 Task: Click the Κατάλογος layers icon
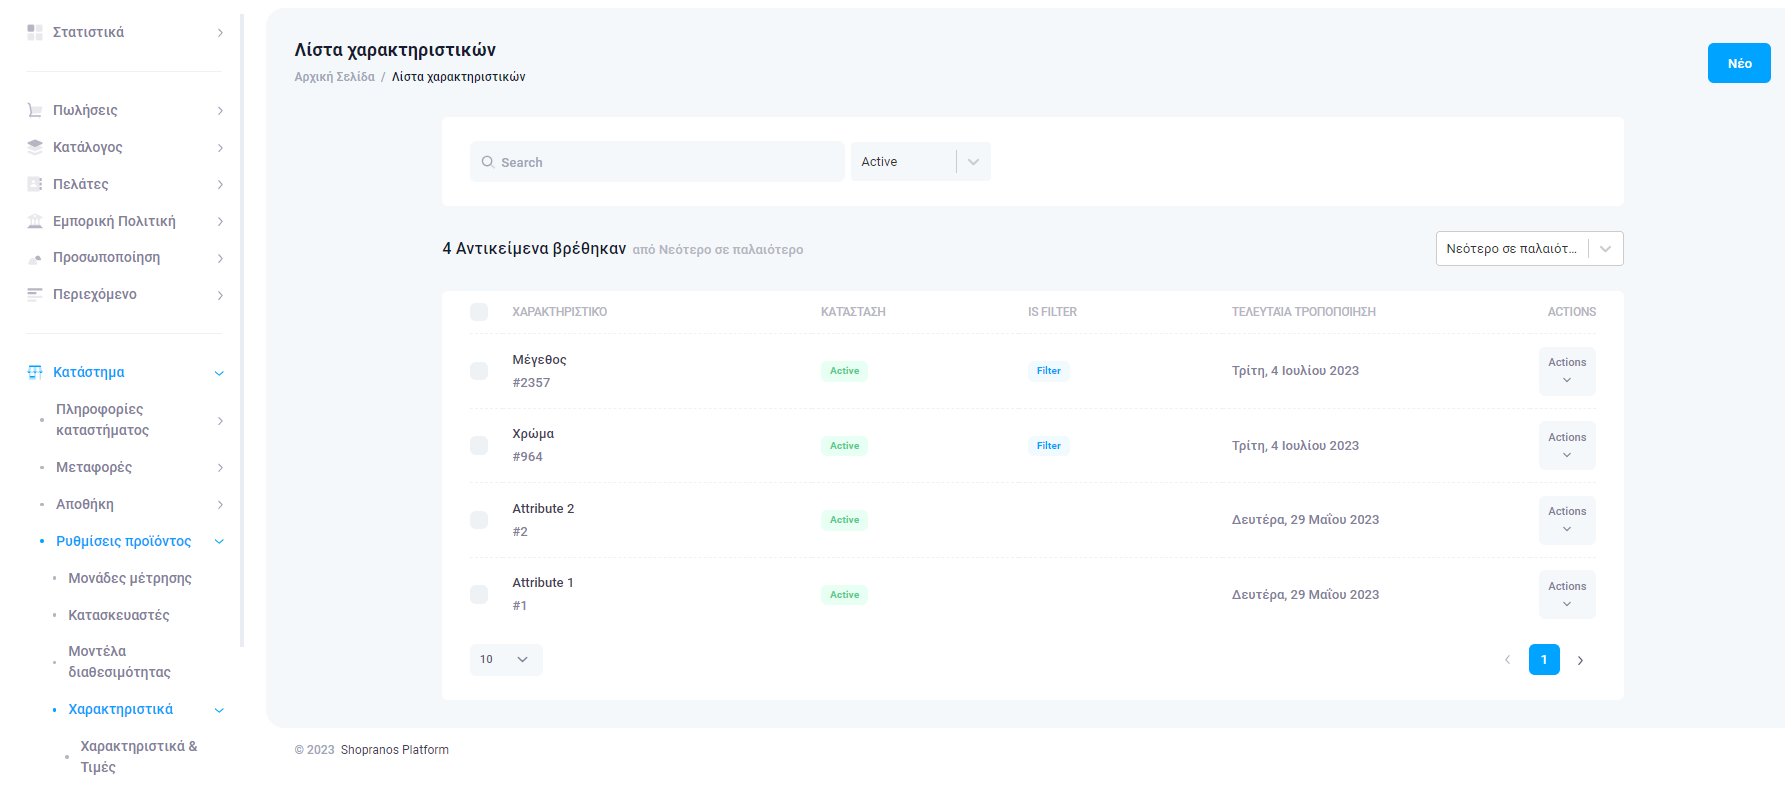[x=35, y=147]
